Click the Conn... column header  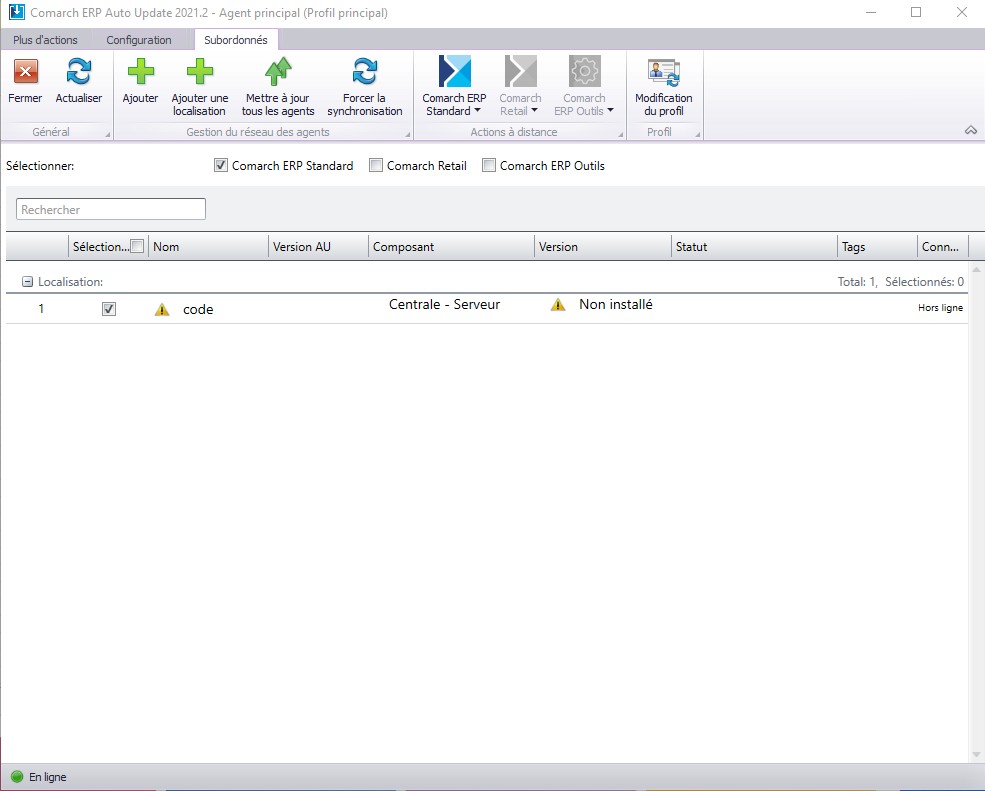tap(942, 247)
